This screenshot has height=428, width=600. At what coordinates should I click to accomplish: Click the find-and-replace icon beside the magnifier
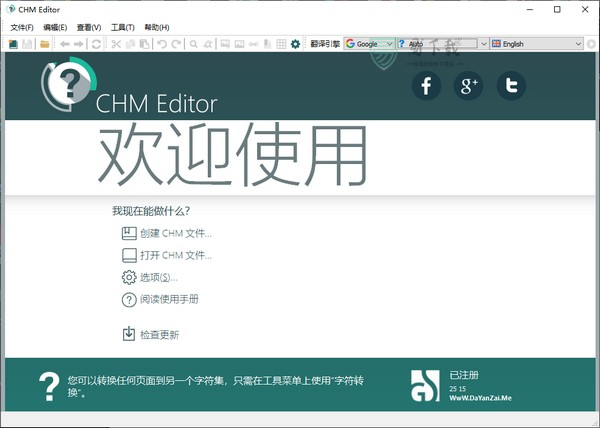208,44
